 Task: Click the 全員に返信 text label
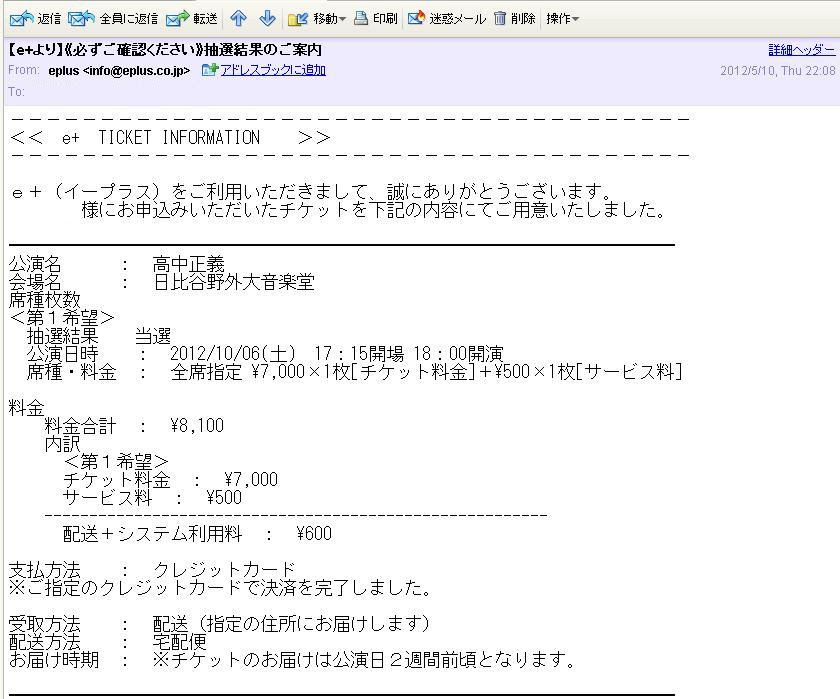(x=129, y=19)
